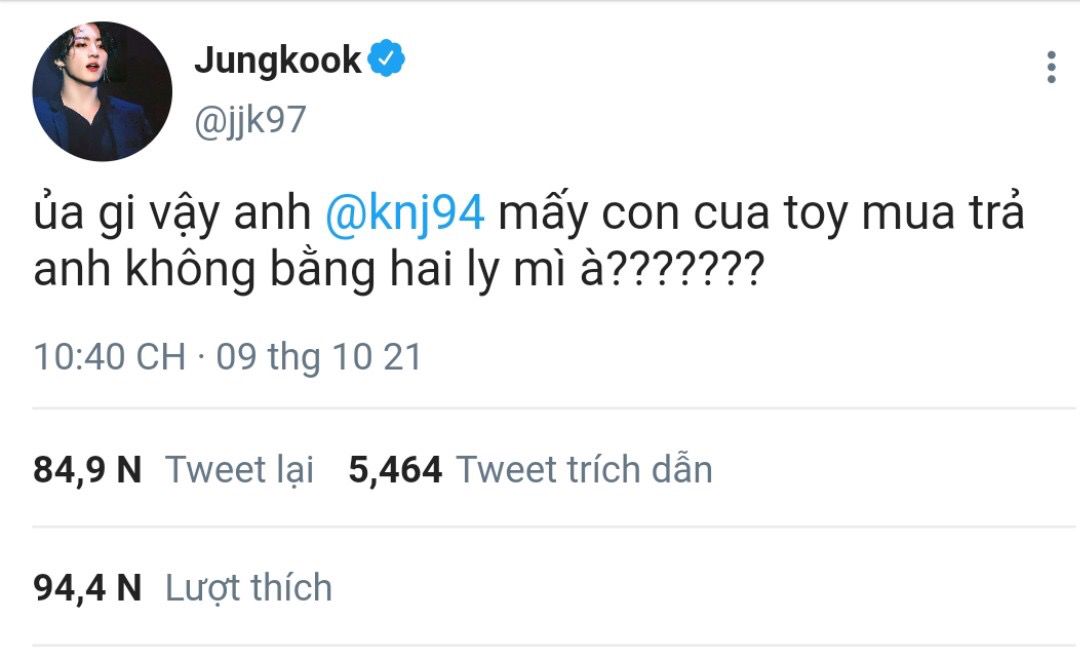1080x650 pixels.
Task: Click the date 09 thg 10 21
Action: (x=318, y=357)
